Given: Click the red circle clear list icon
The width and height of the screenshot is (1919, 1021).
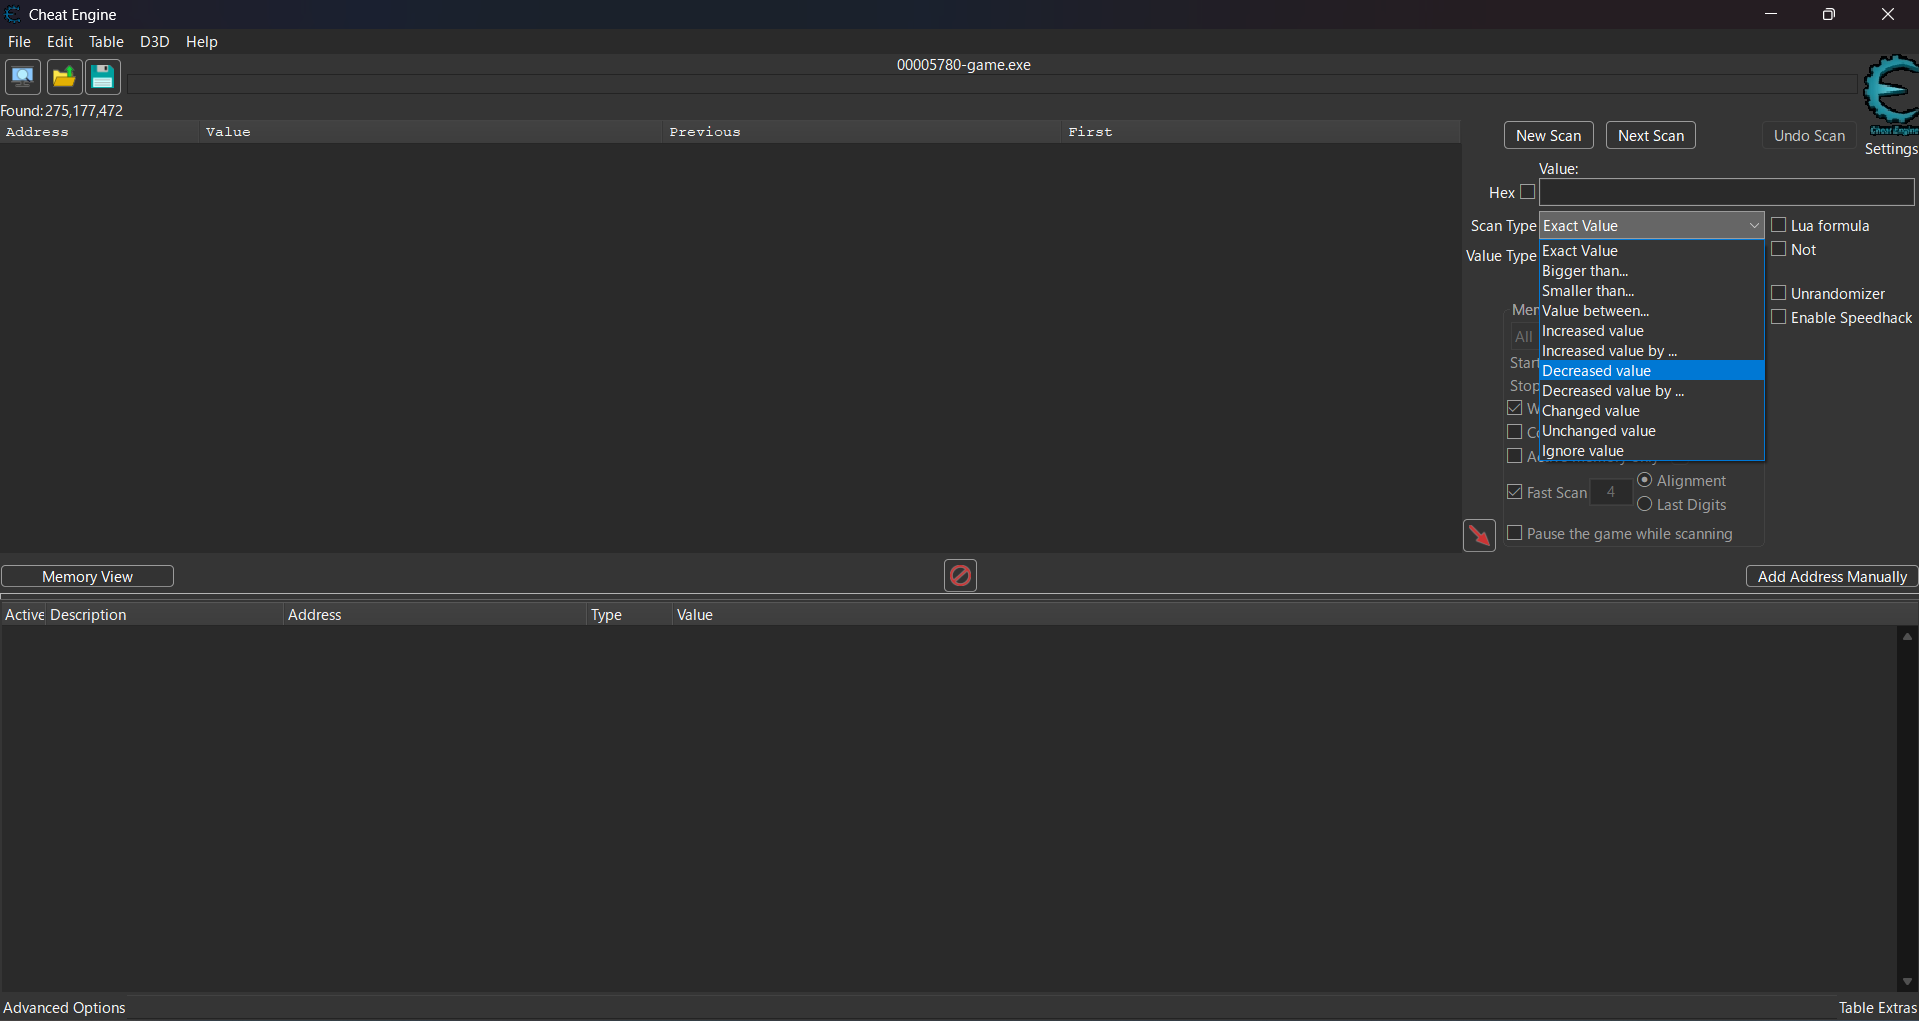Looking at the screenshot, I should 960,575.
